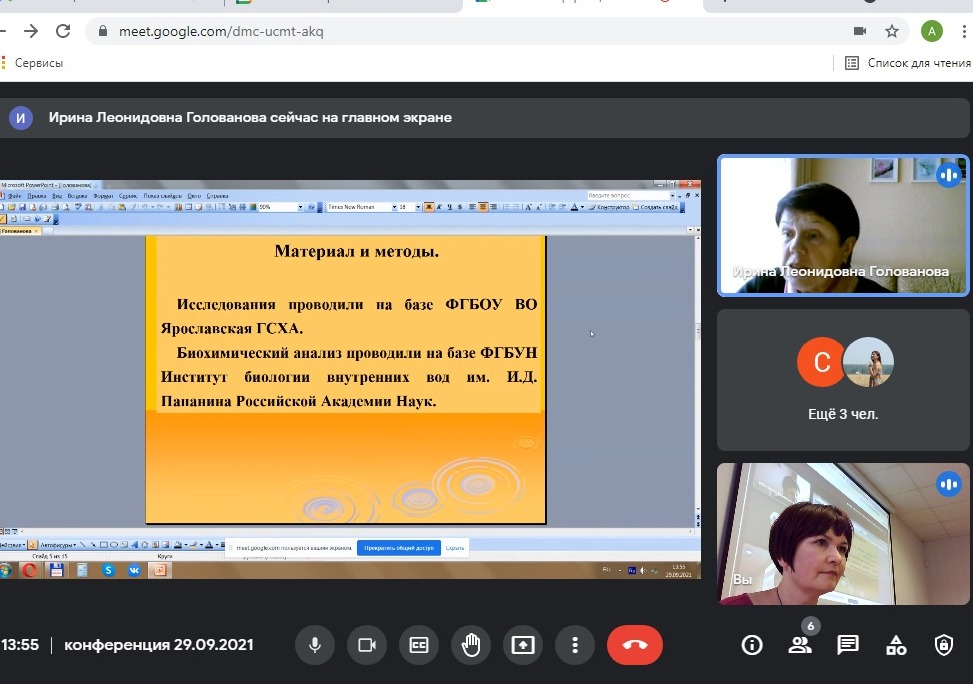Show the participants list people icon
The image size is (973, 684).
800,646
